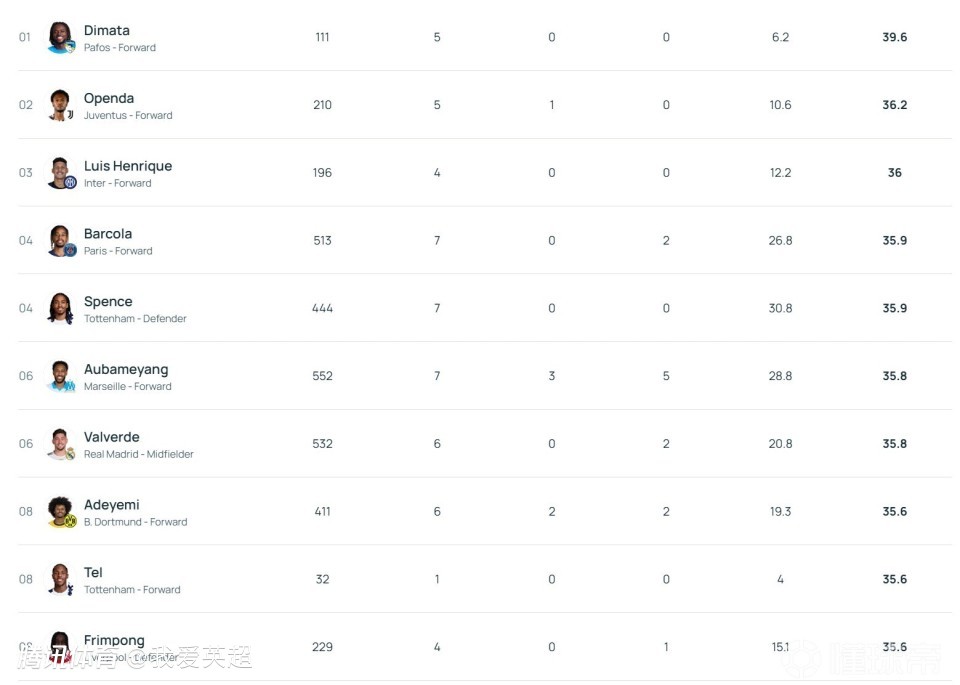
Task: Open the Aubameyang name link
Action: pyautogui.click(x=125, y=369)
